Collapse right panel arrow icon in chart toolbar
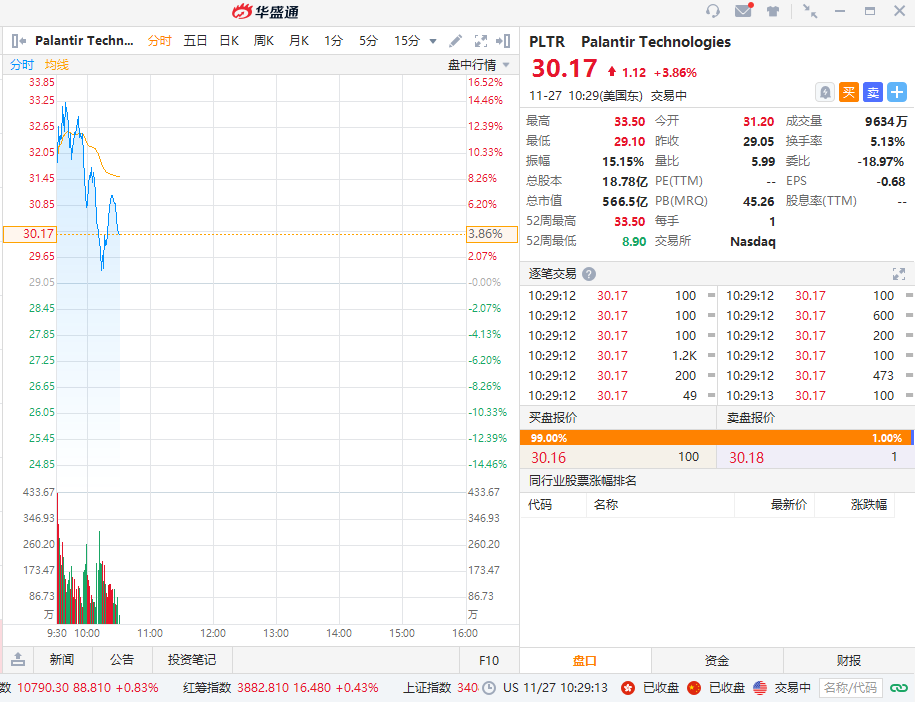This screenshot has width=915, height=702. [x=503, y=41]
